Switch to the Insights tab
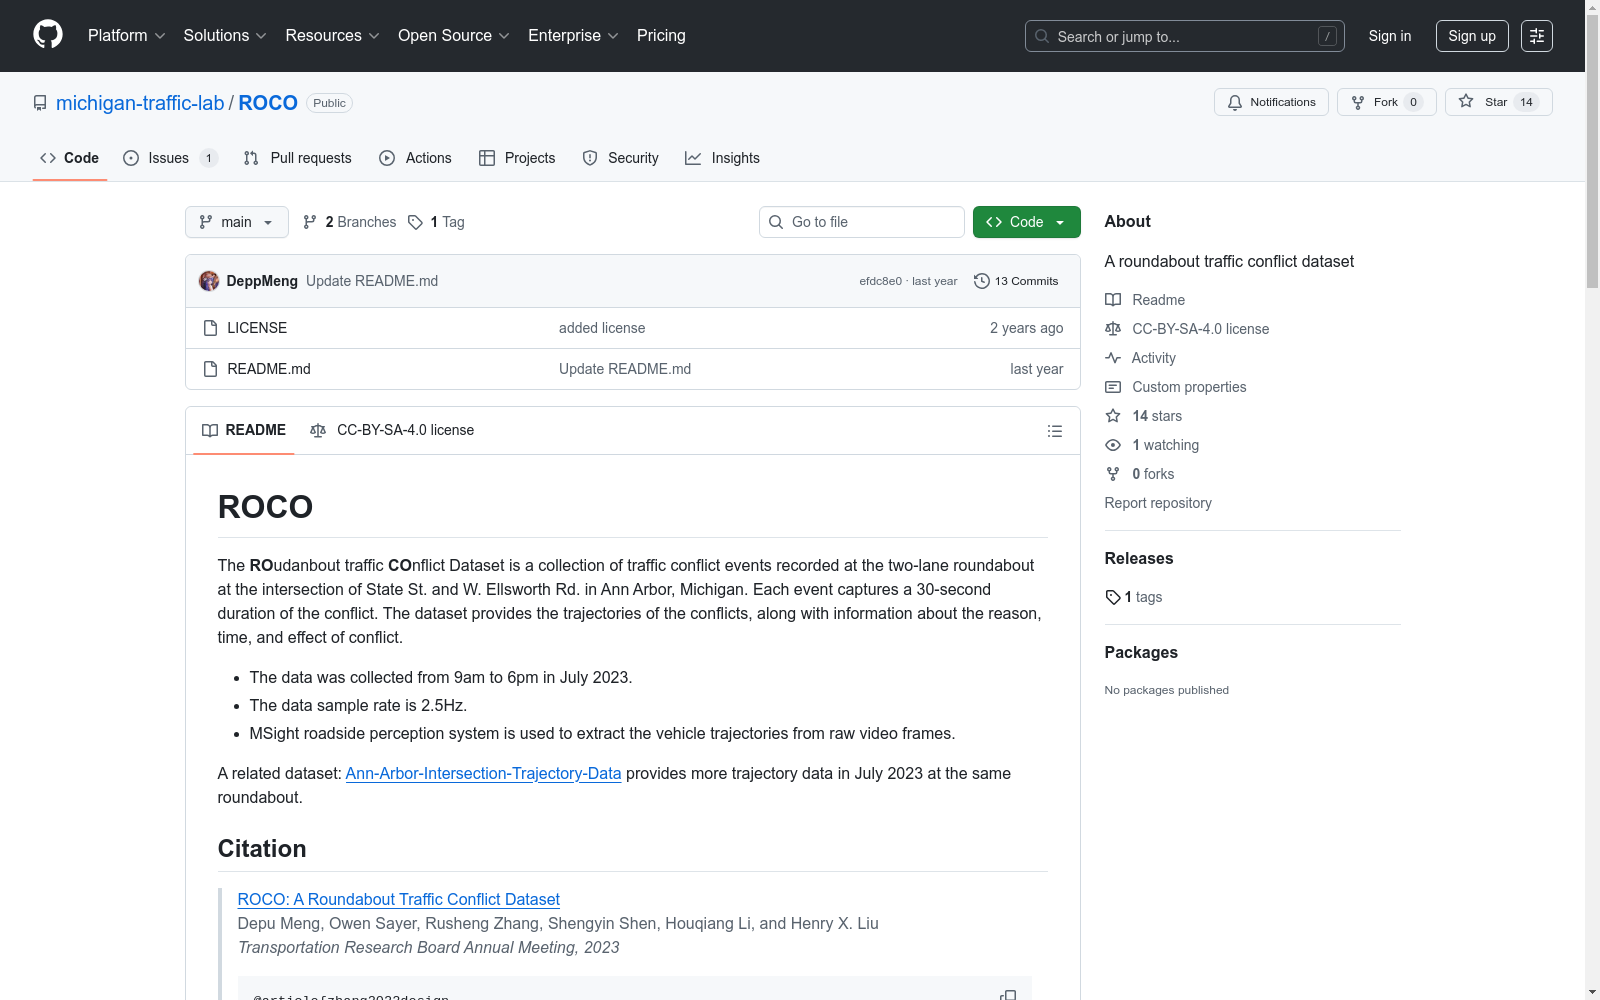Screen dimensions: 1600x1000 (x=722, y=158)
